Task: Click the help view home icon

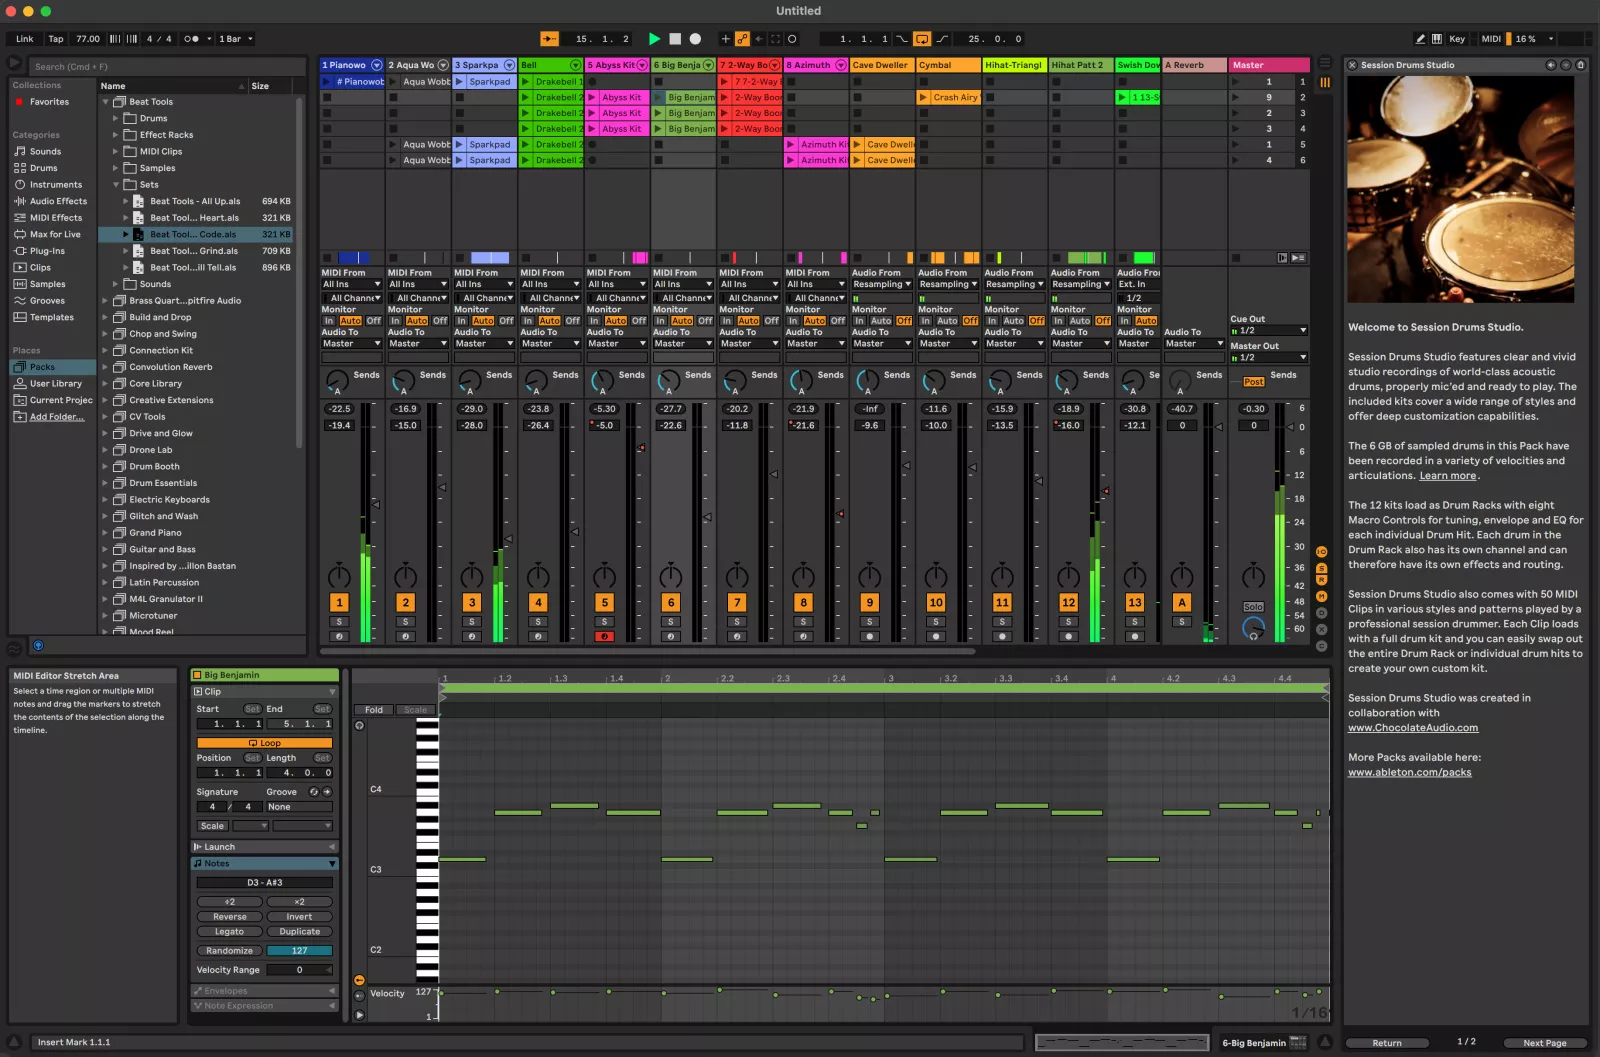Action: tap(1581, 65)
